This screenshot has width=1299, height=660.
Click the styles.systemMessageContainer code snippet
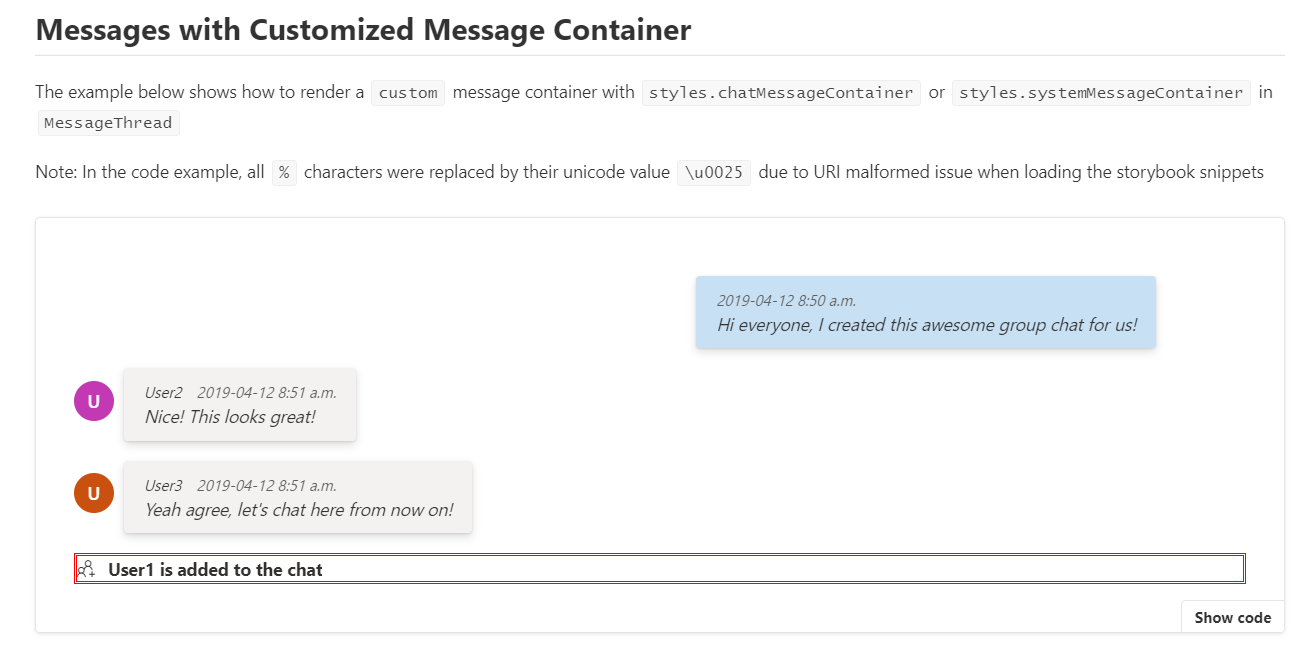(x=1100, y=92)
